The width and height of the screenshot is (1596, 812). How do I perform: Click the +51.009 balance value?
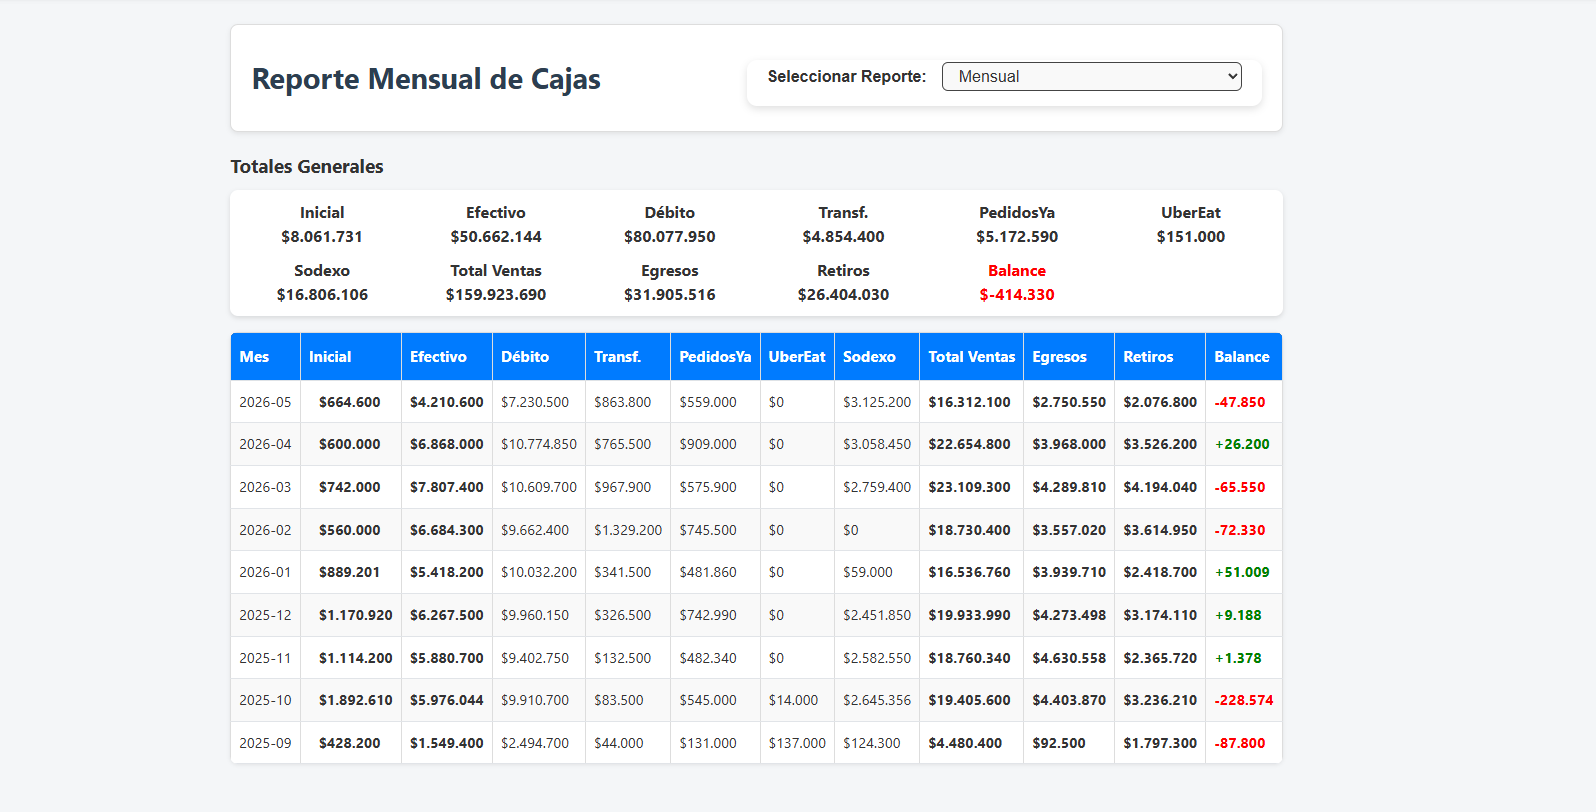pyautogui.click(x=1242, y=572)
